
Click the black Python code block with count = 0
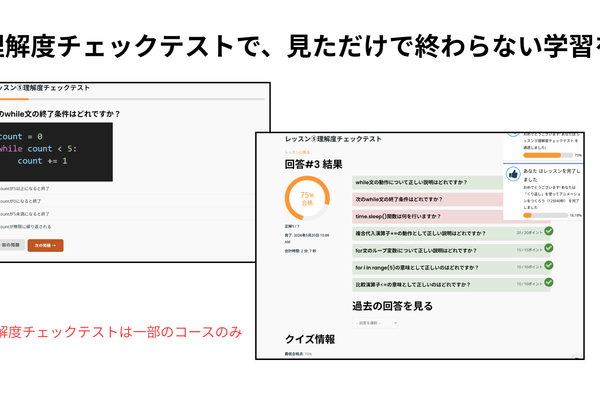click(x=56, y=152)
